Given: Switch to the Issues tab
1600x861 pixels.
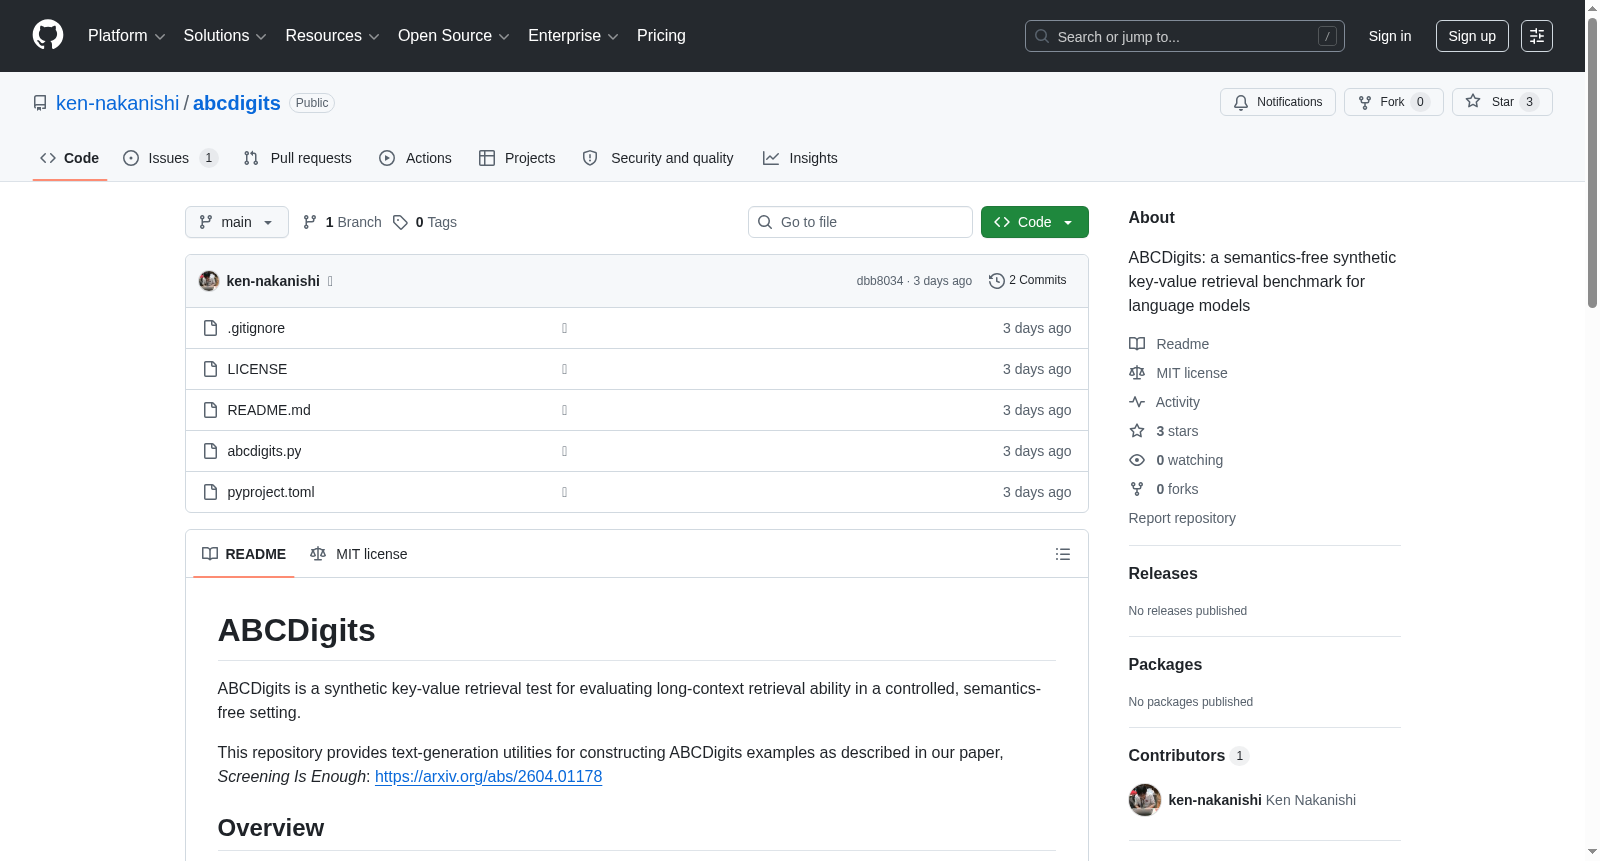Looking at the screenshot, I should (170, 158).
